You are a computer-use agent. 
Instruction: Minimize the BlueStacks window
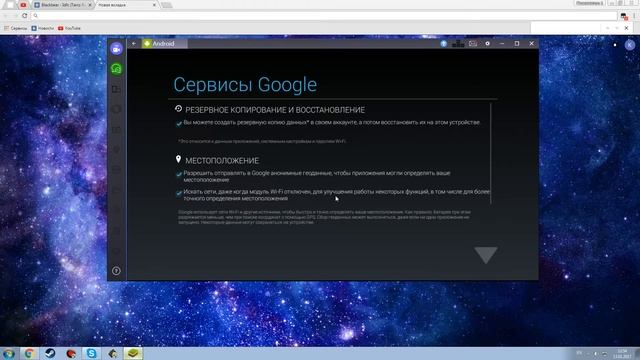pos(502,43)
